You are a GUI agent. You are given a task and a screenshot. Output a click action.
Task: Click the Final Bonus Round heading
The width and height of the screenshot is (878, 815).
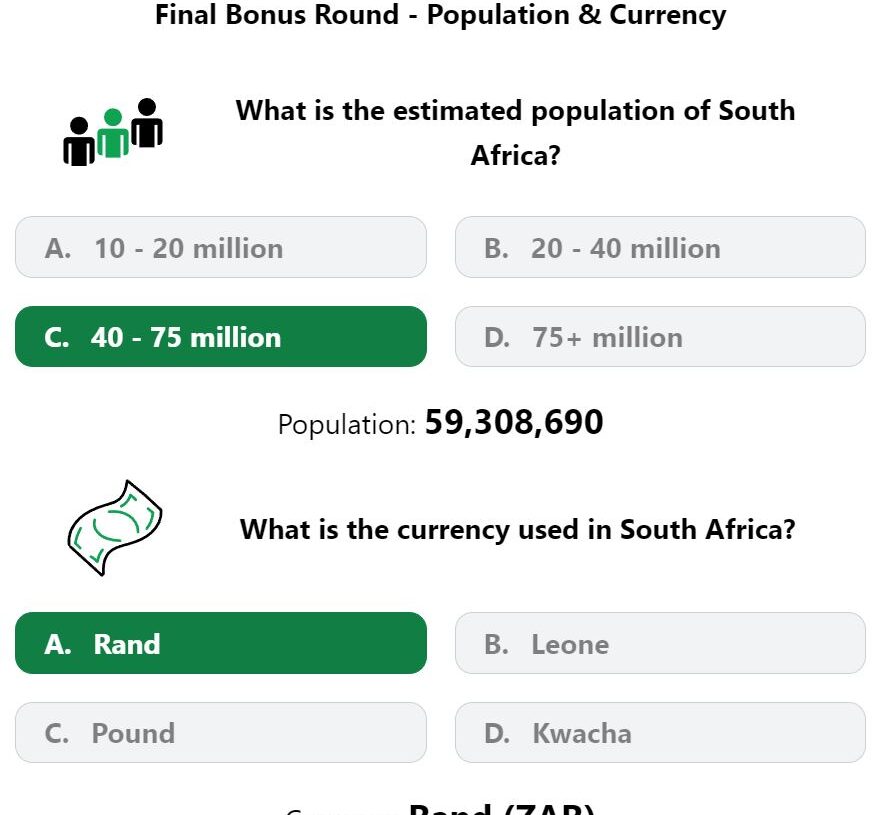pos(440,15)
